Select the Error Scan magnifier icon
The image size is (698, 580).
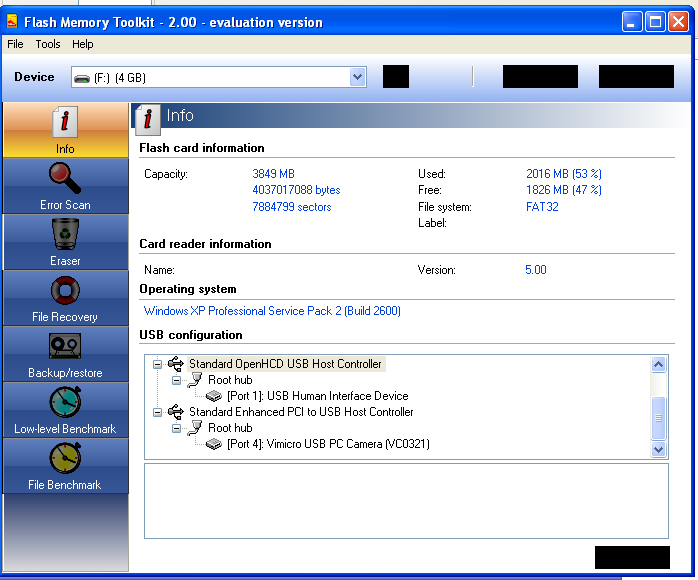[65, 180]
